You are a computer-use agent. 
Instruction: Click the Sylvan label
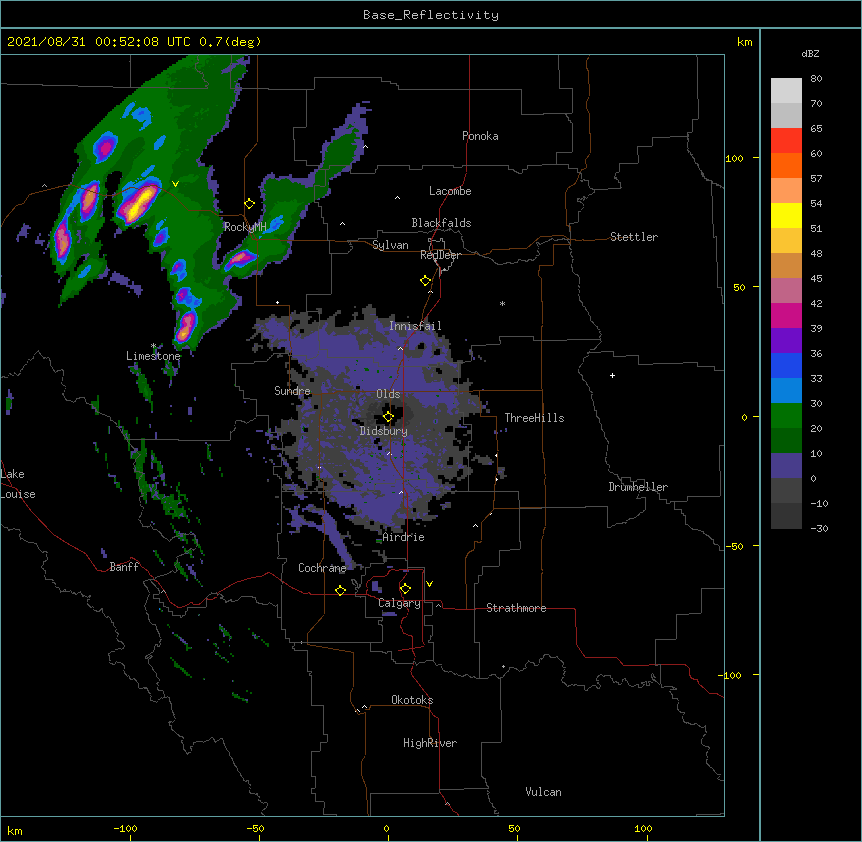(390, 245)
